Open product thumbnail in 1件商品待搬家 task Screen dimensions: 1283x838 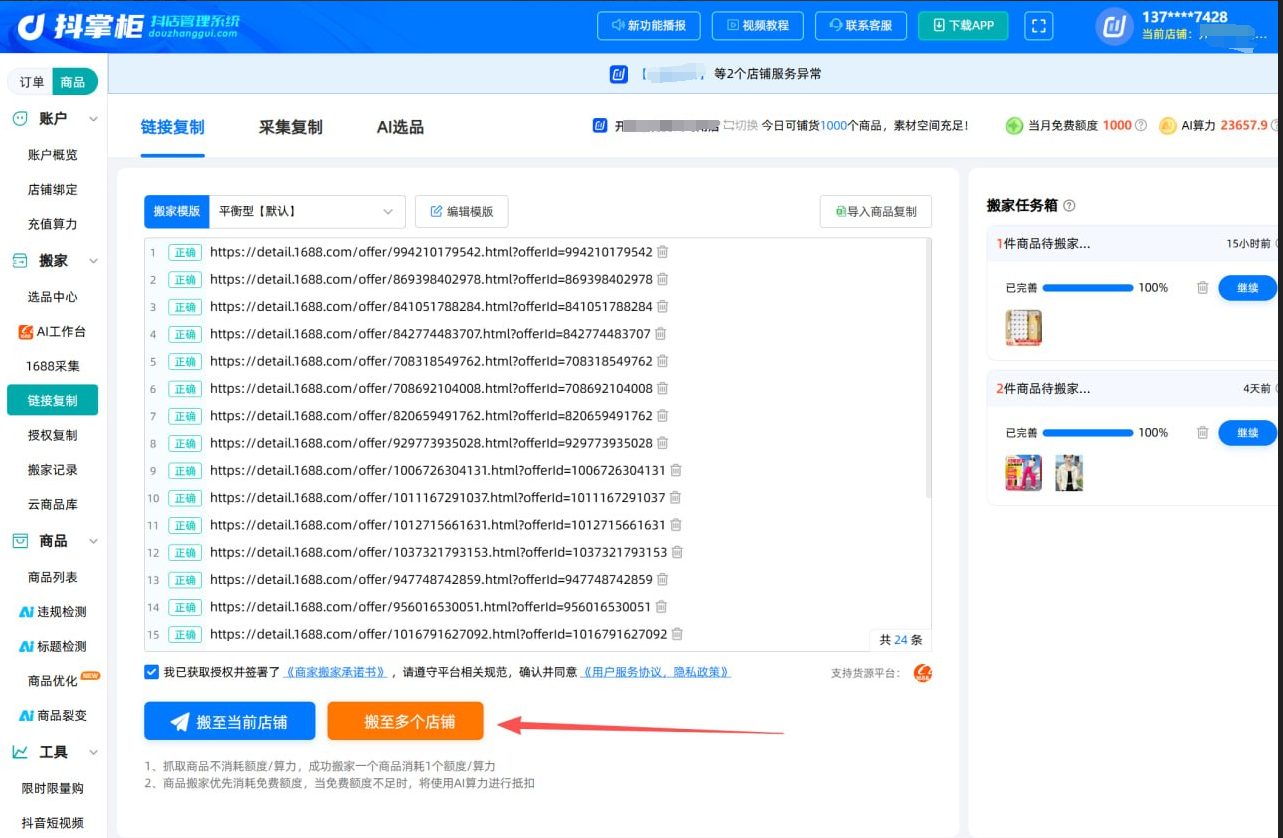(x=1023, y=328)
